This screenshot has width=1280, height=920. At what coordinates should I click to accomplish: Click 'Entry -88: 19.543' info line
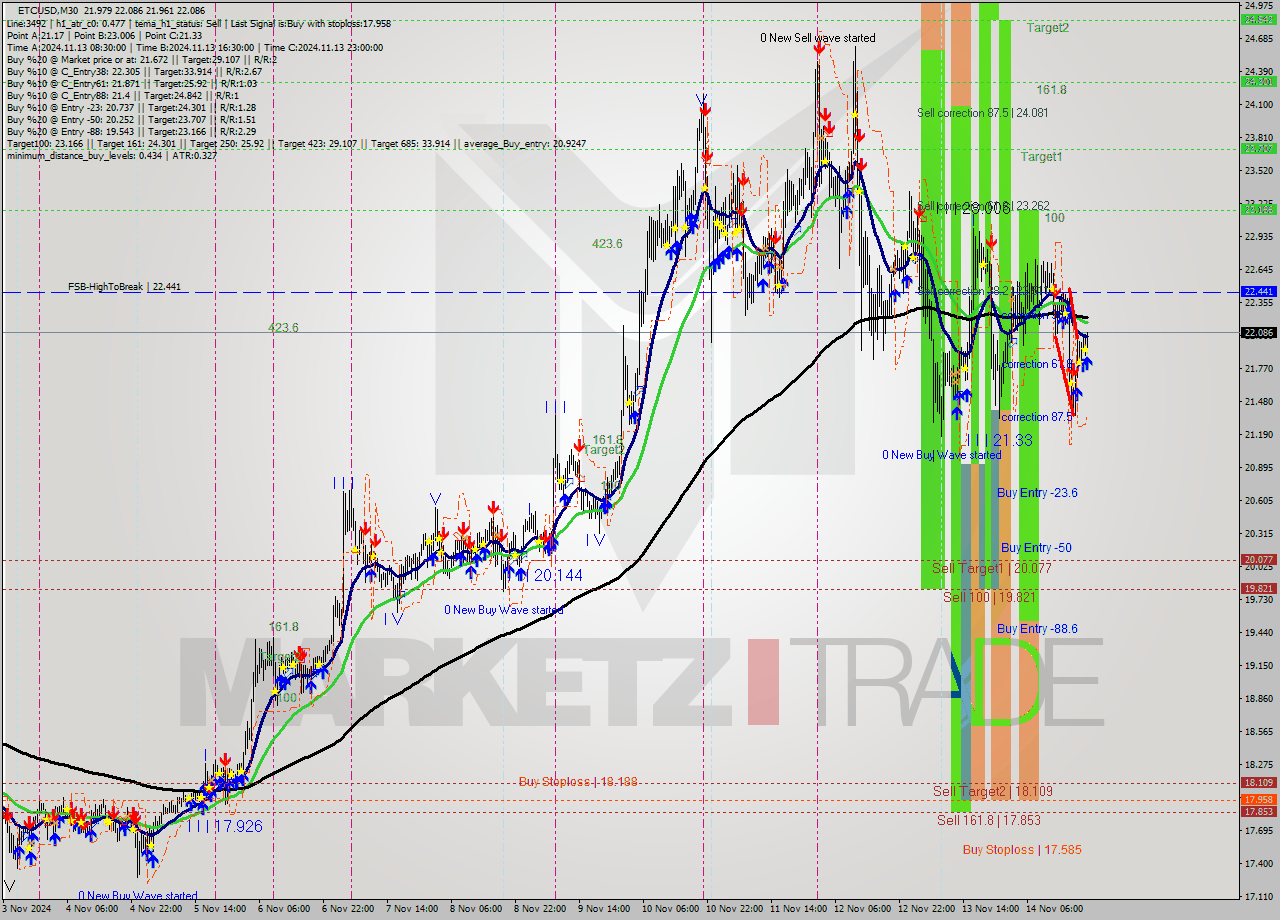click(x=131, y=132)
